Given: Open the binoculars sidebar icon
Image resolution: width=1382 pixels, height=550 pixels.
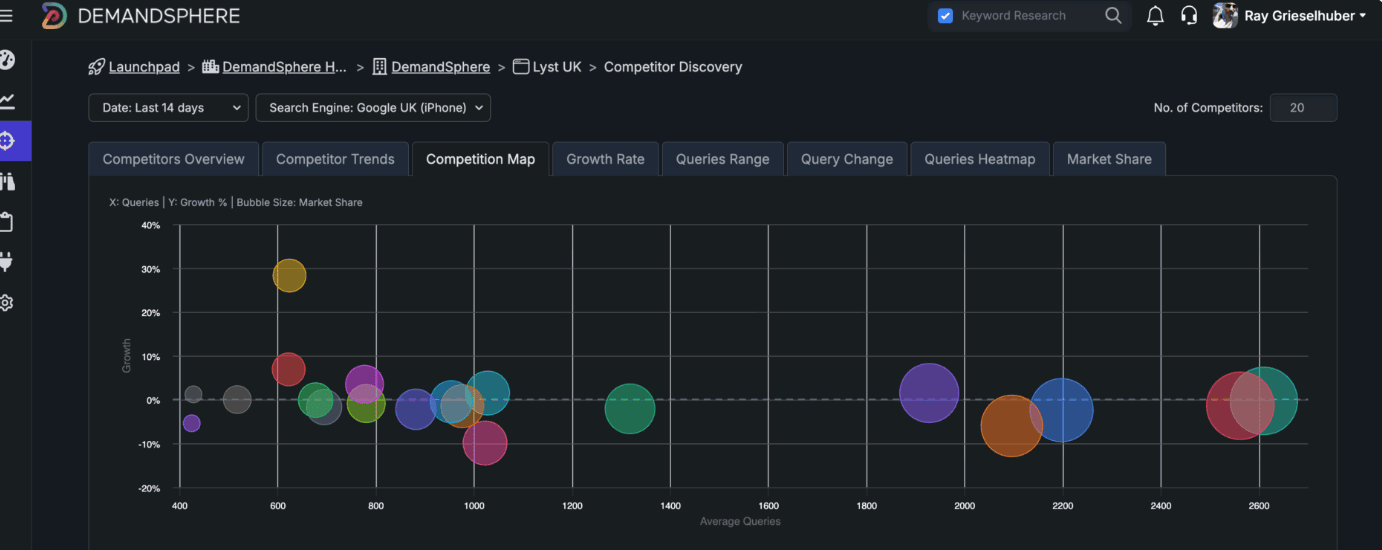Looking at the screenshot, I should pos(7,181).
